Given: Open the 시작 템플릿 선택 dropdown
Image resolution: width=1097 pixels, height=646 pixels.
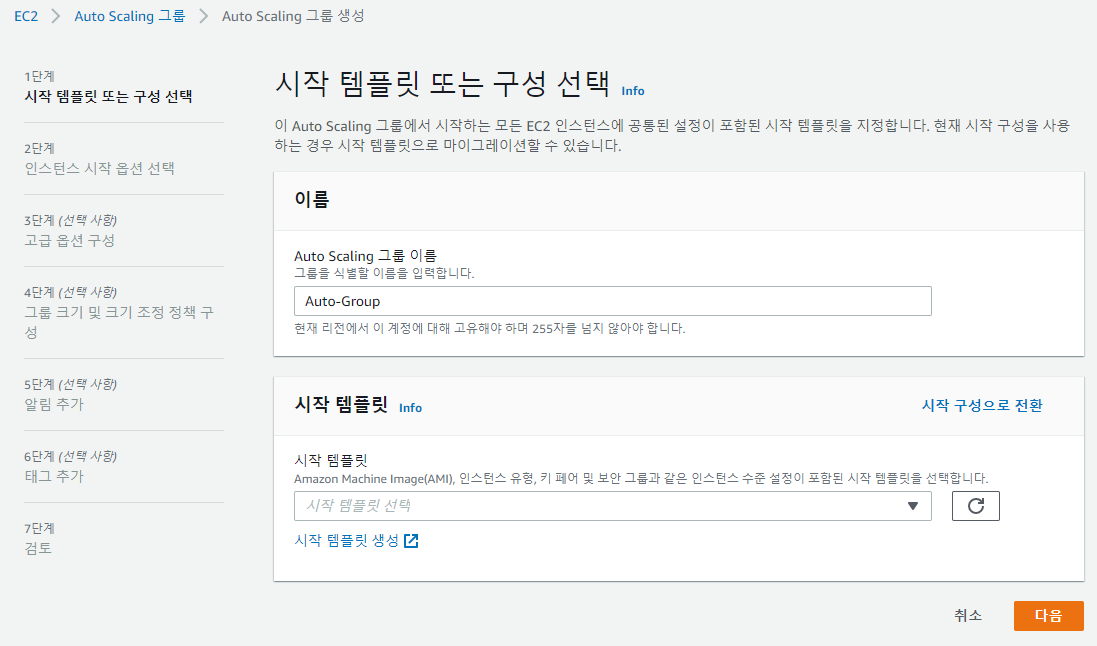Looking at the screenshot, I should click(613, 506).
